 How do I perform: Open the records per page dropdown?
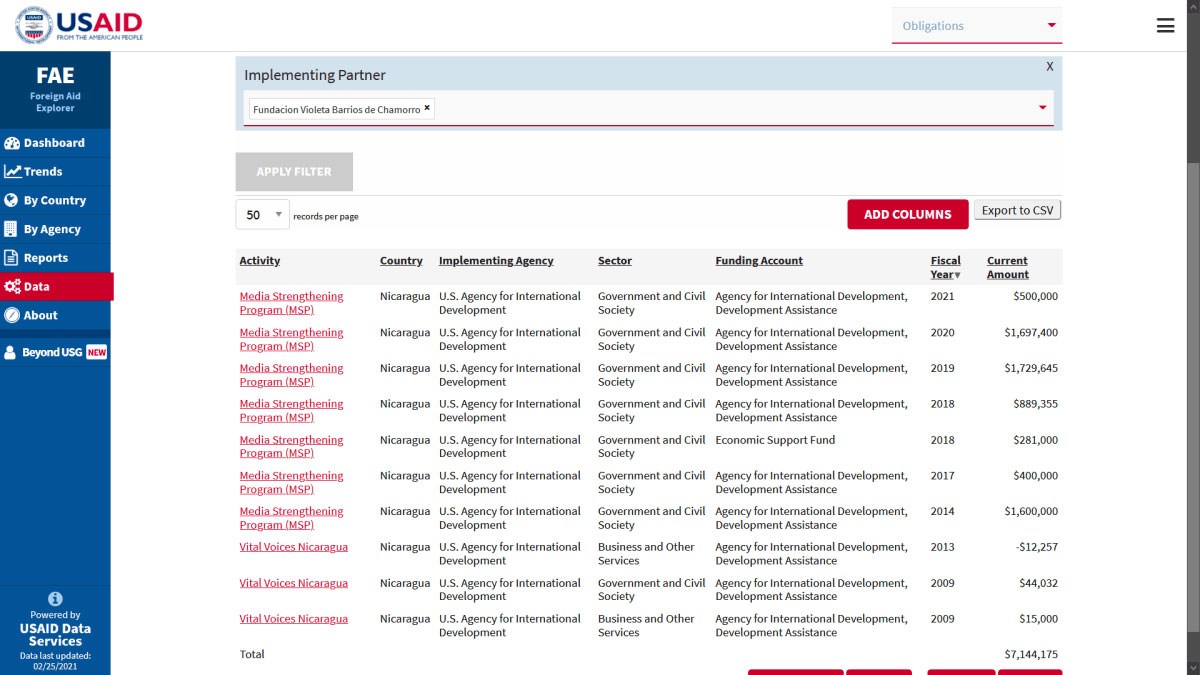click(x=263, y=215)
